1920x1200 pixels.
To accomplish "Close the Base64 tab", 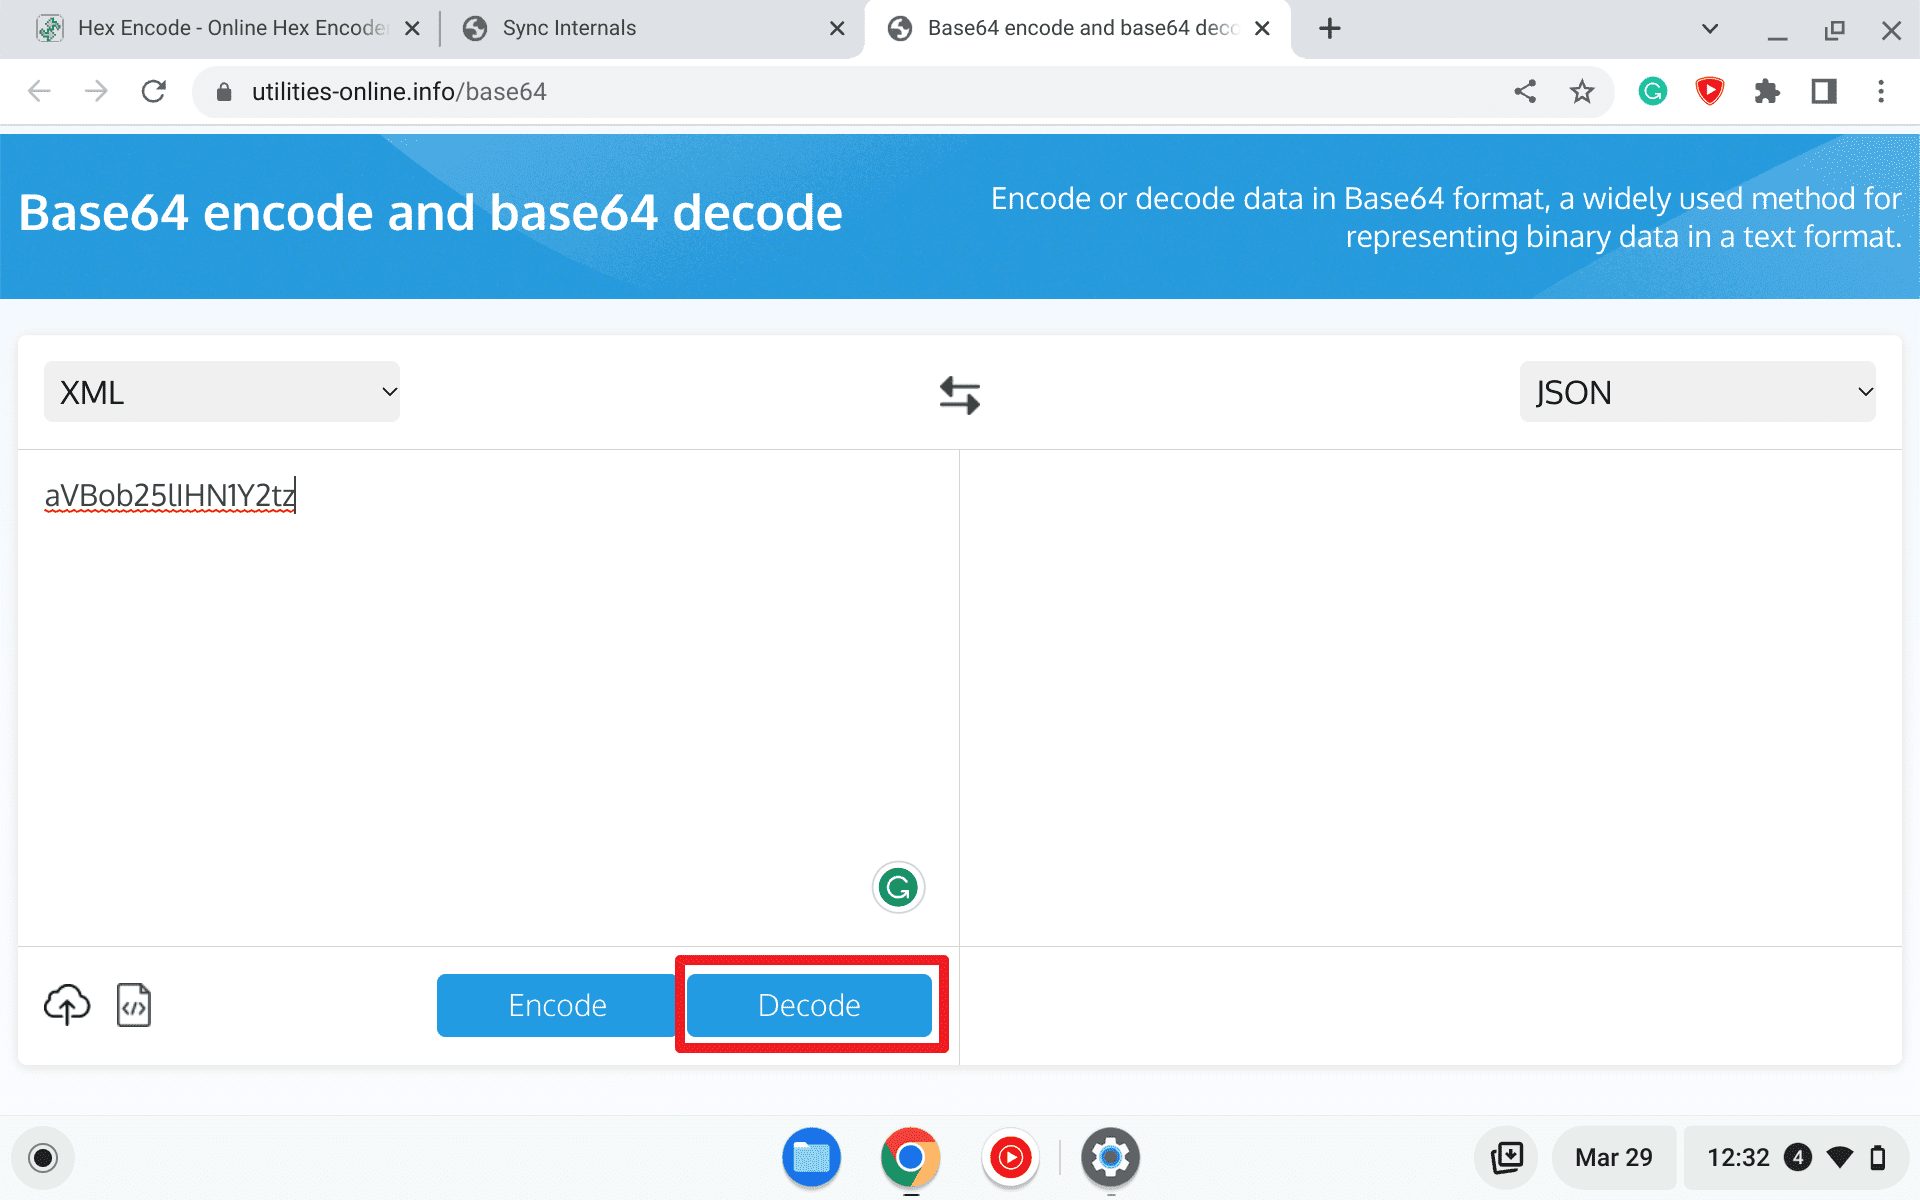I will click(1262, 29).
